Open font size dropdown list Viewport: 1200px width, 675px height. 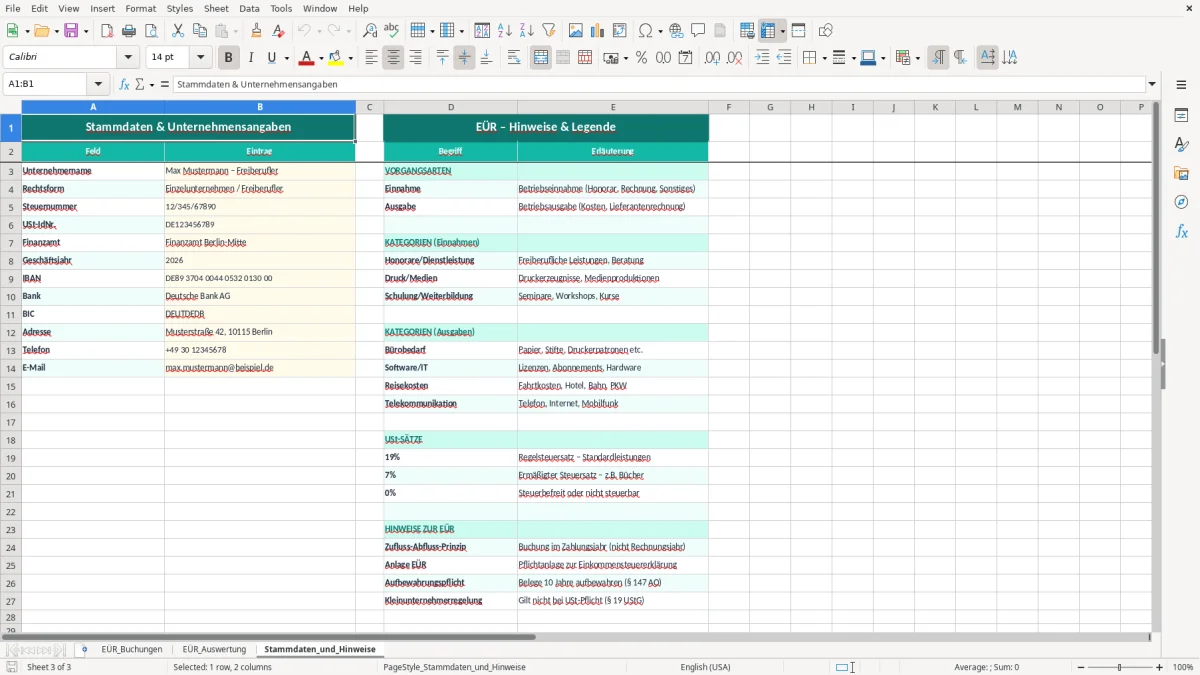[x=200, y=58]
